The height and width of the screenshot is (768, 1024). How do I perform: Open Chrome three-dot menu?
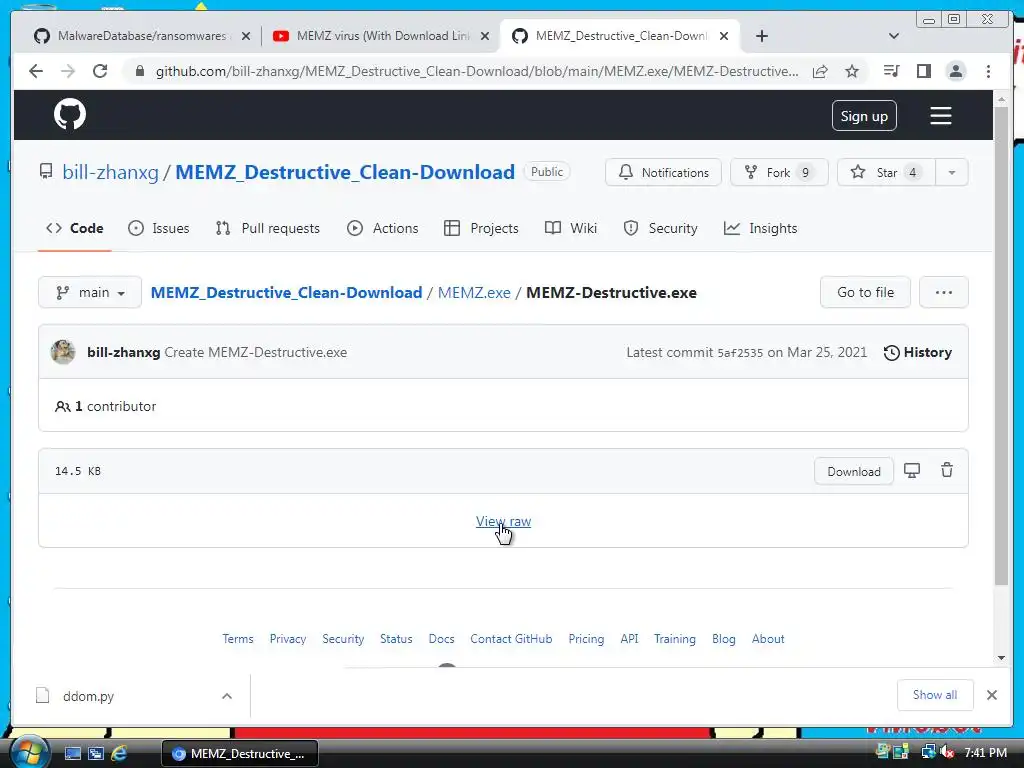(988, 71)
